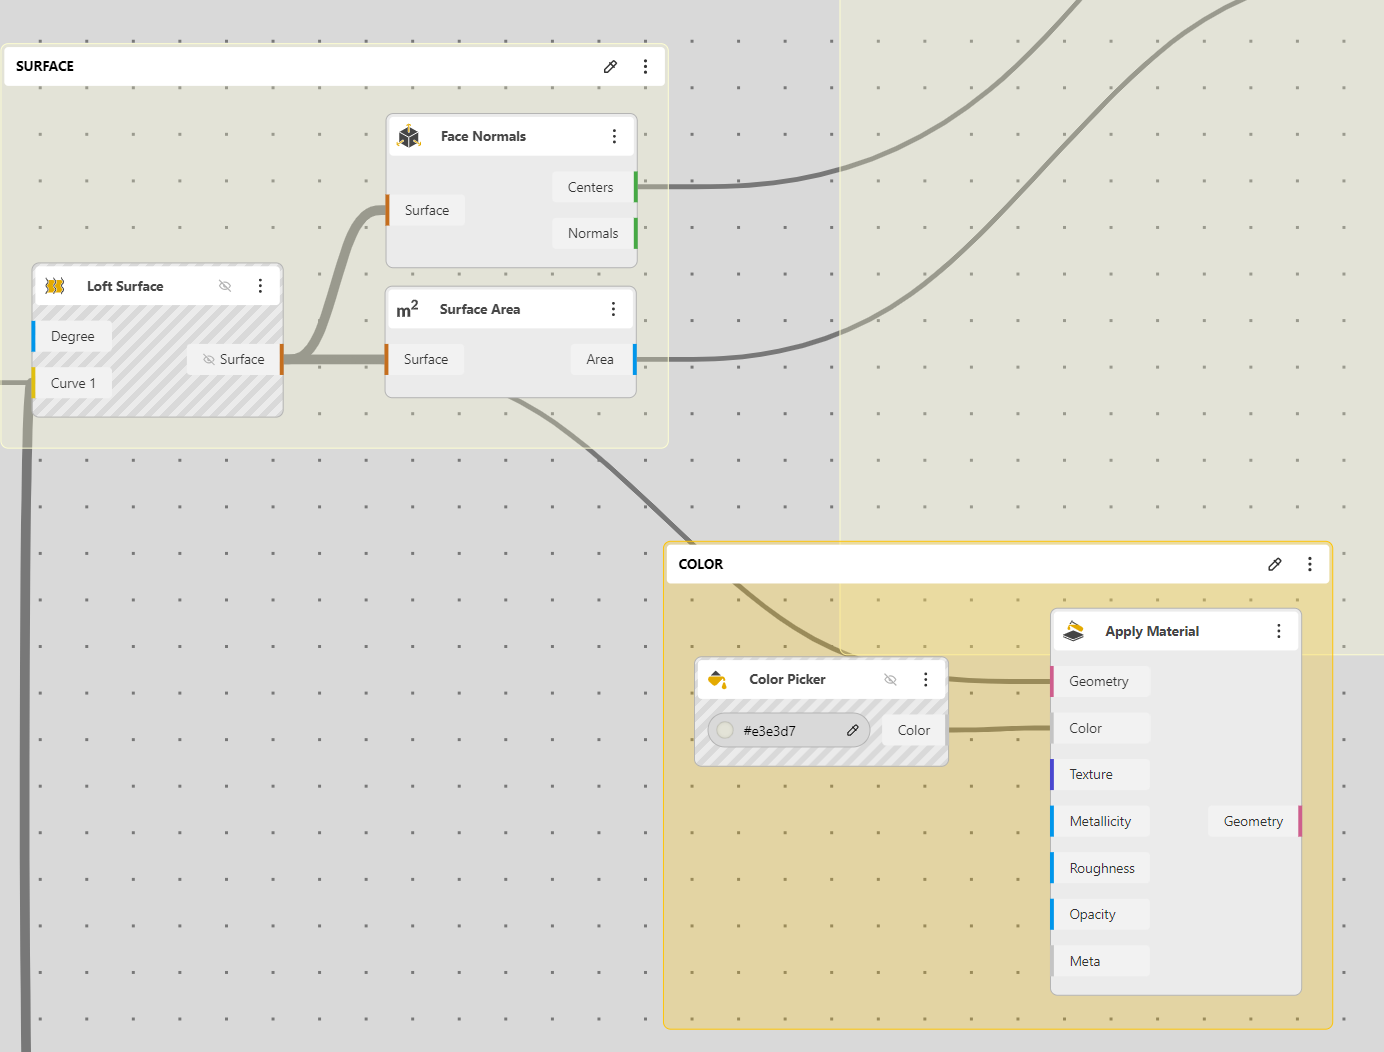Click the eyedropper icon beside #e3e3d7
The image size is (1384, 1052).
click(853, 730)
